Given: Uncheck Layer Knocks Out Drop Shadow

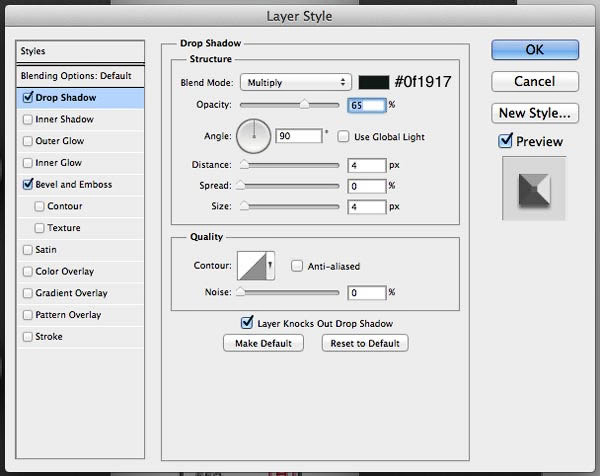Looking at the screenshot, I should [247, 323].
